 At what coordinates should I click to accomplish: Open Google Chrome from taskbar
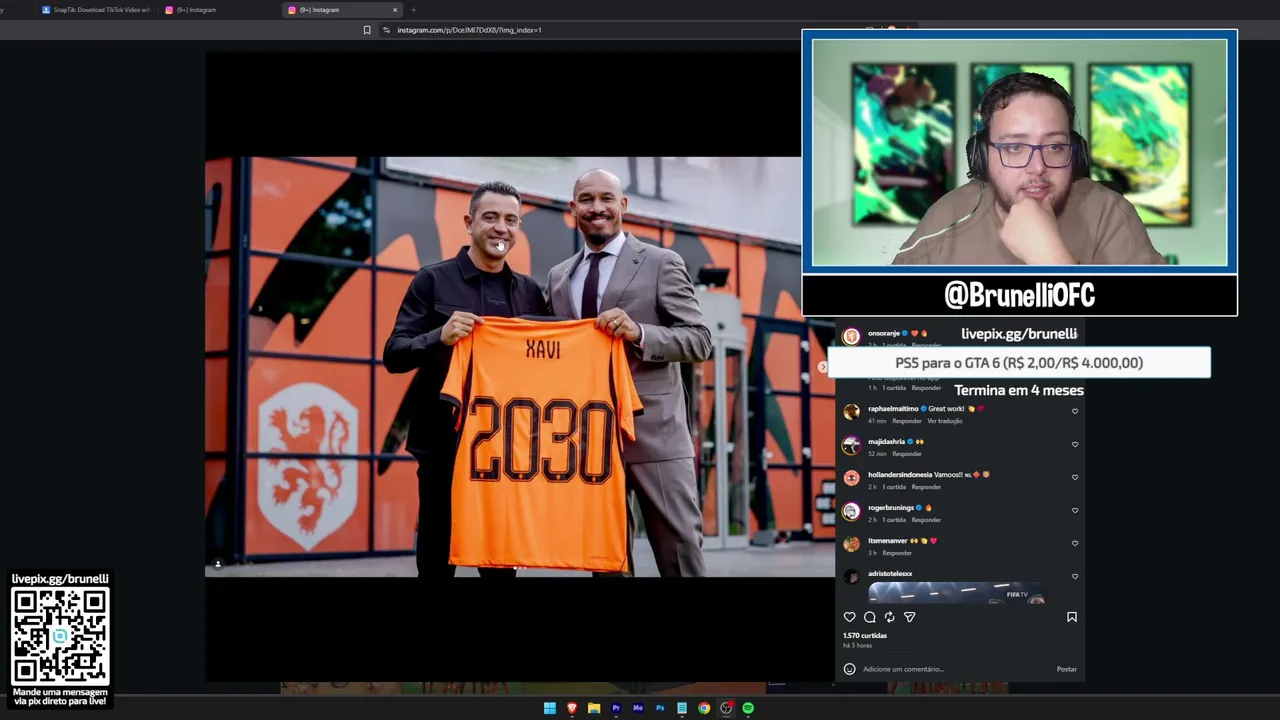pyautogui.click(x=704, y=708)
